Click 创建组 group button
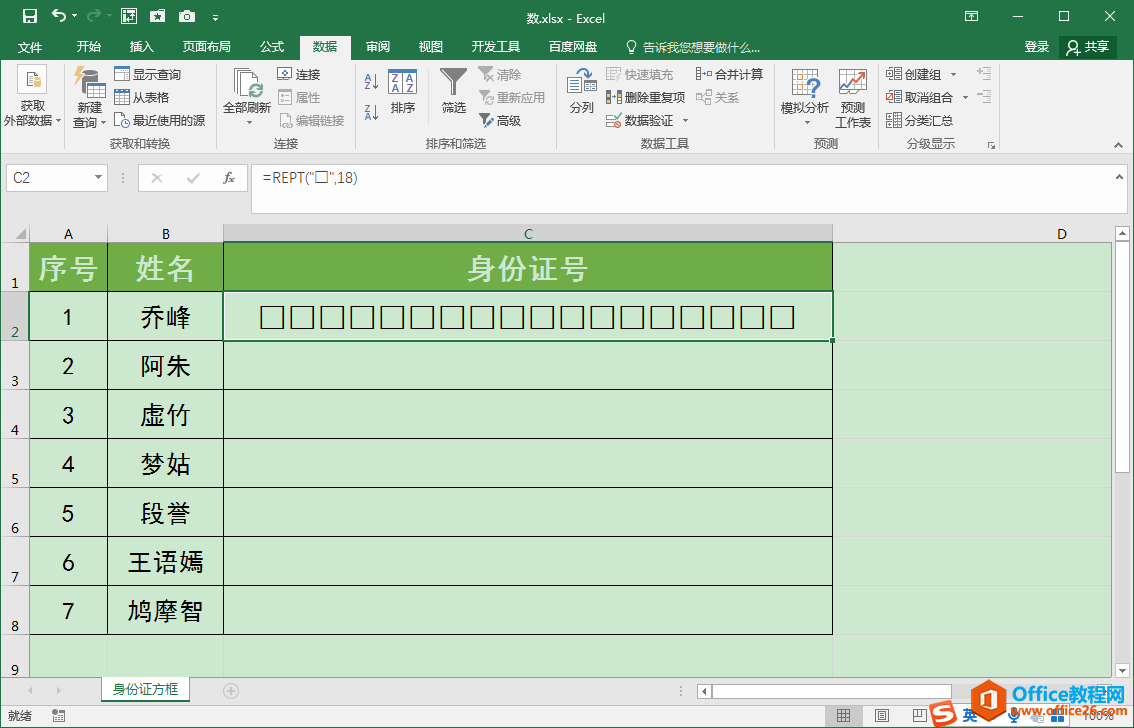 [914, 74]
